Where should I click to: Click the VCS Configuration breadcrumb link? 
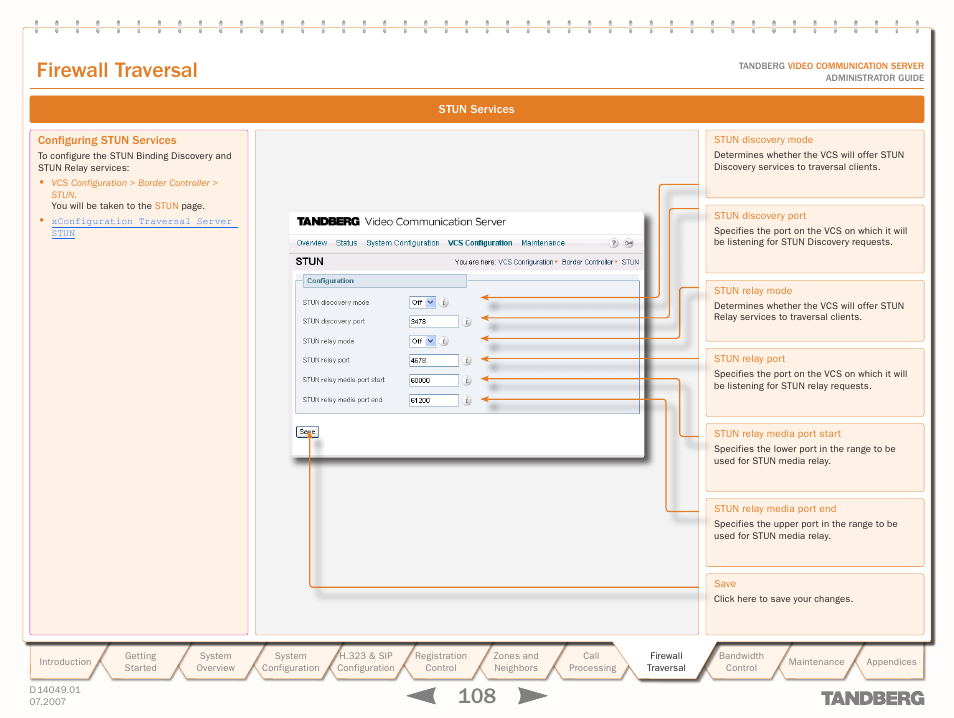click(526, 262)
